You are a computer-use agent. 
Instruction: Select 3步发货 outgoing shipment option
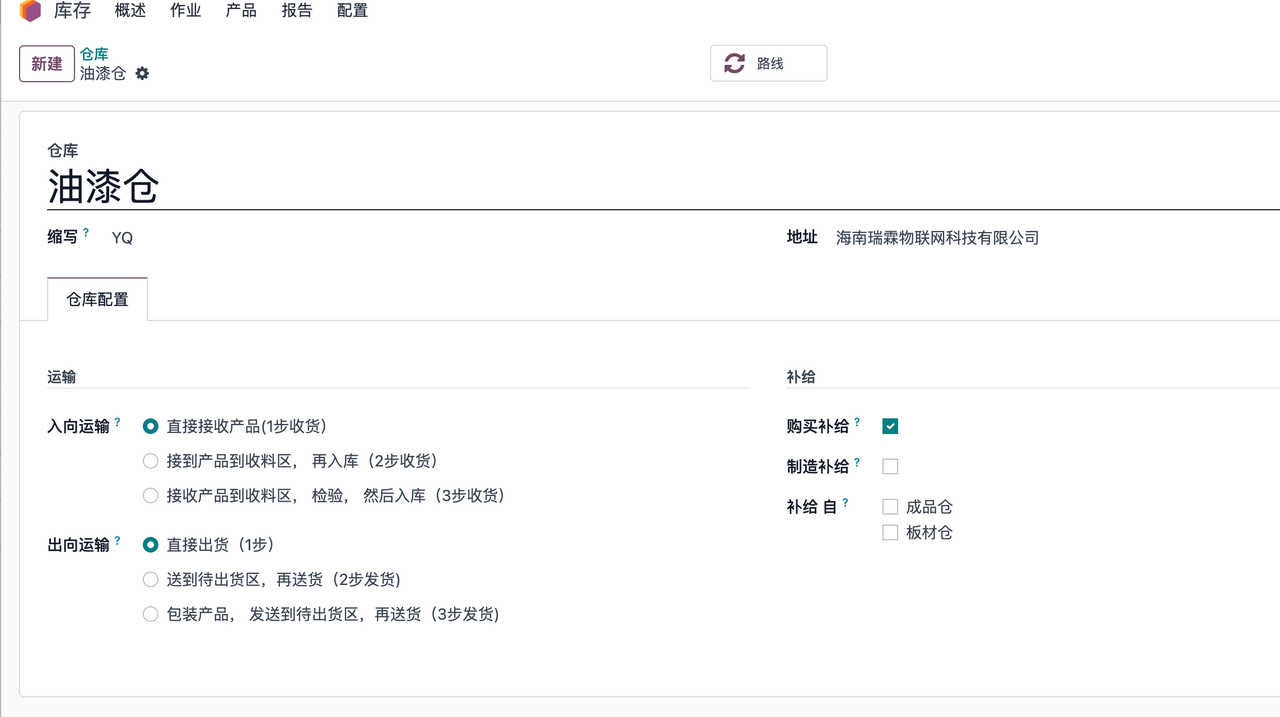click(150, 614)
